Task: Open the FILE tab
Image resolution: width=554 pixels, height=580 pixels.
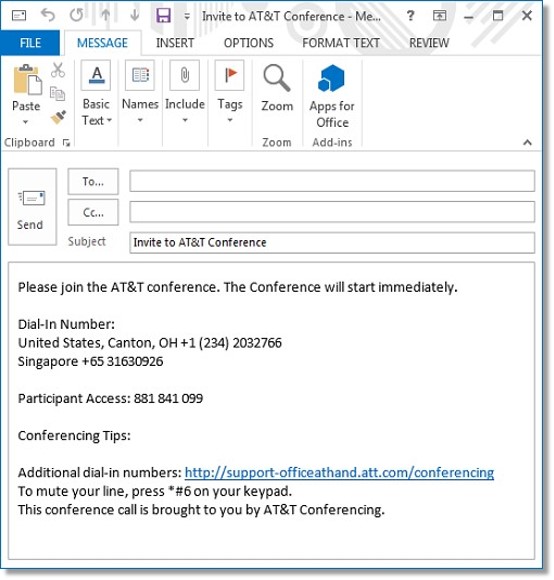Action: tap(30, 43)
